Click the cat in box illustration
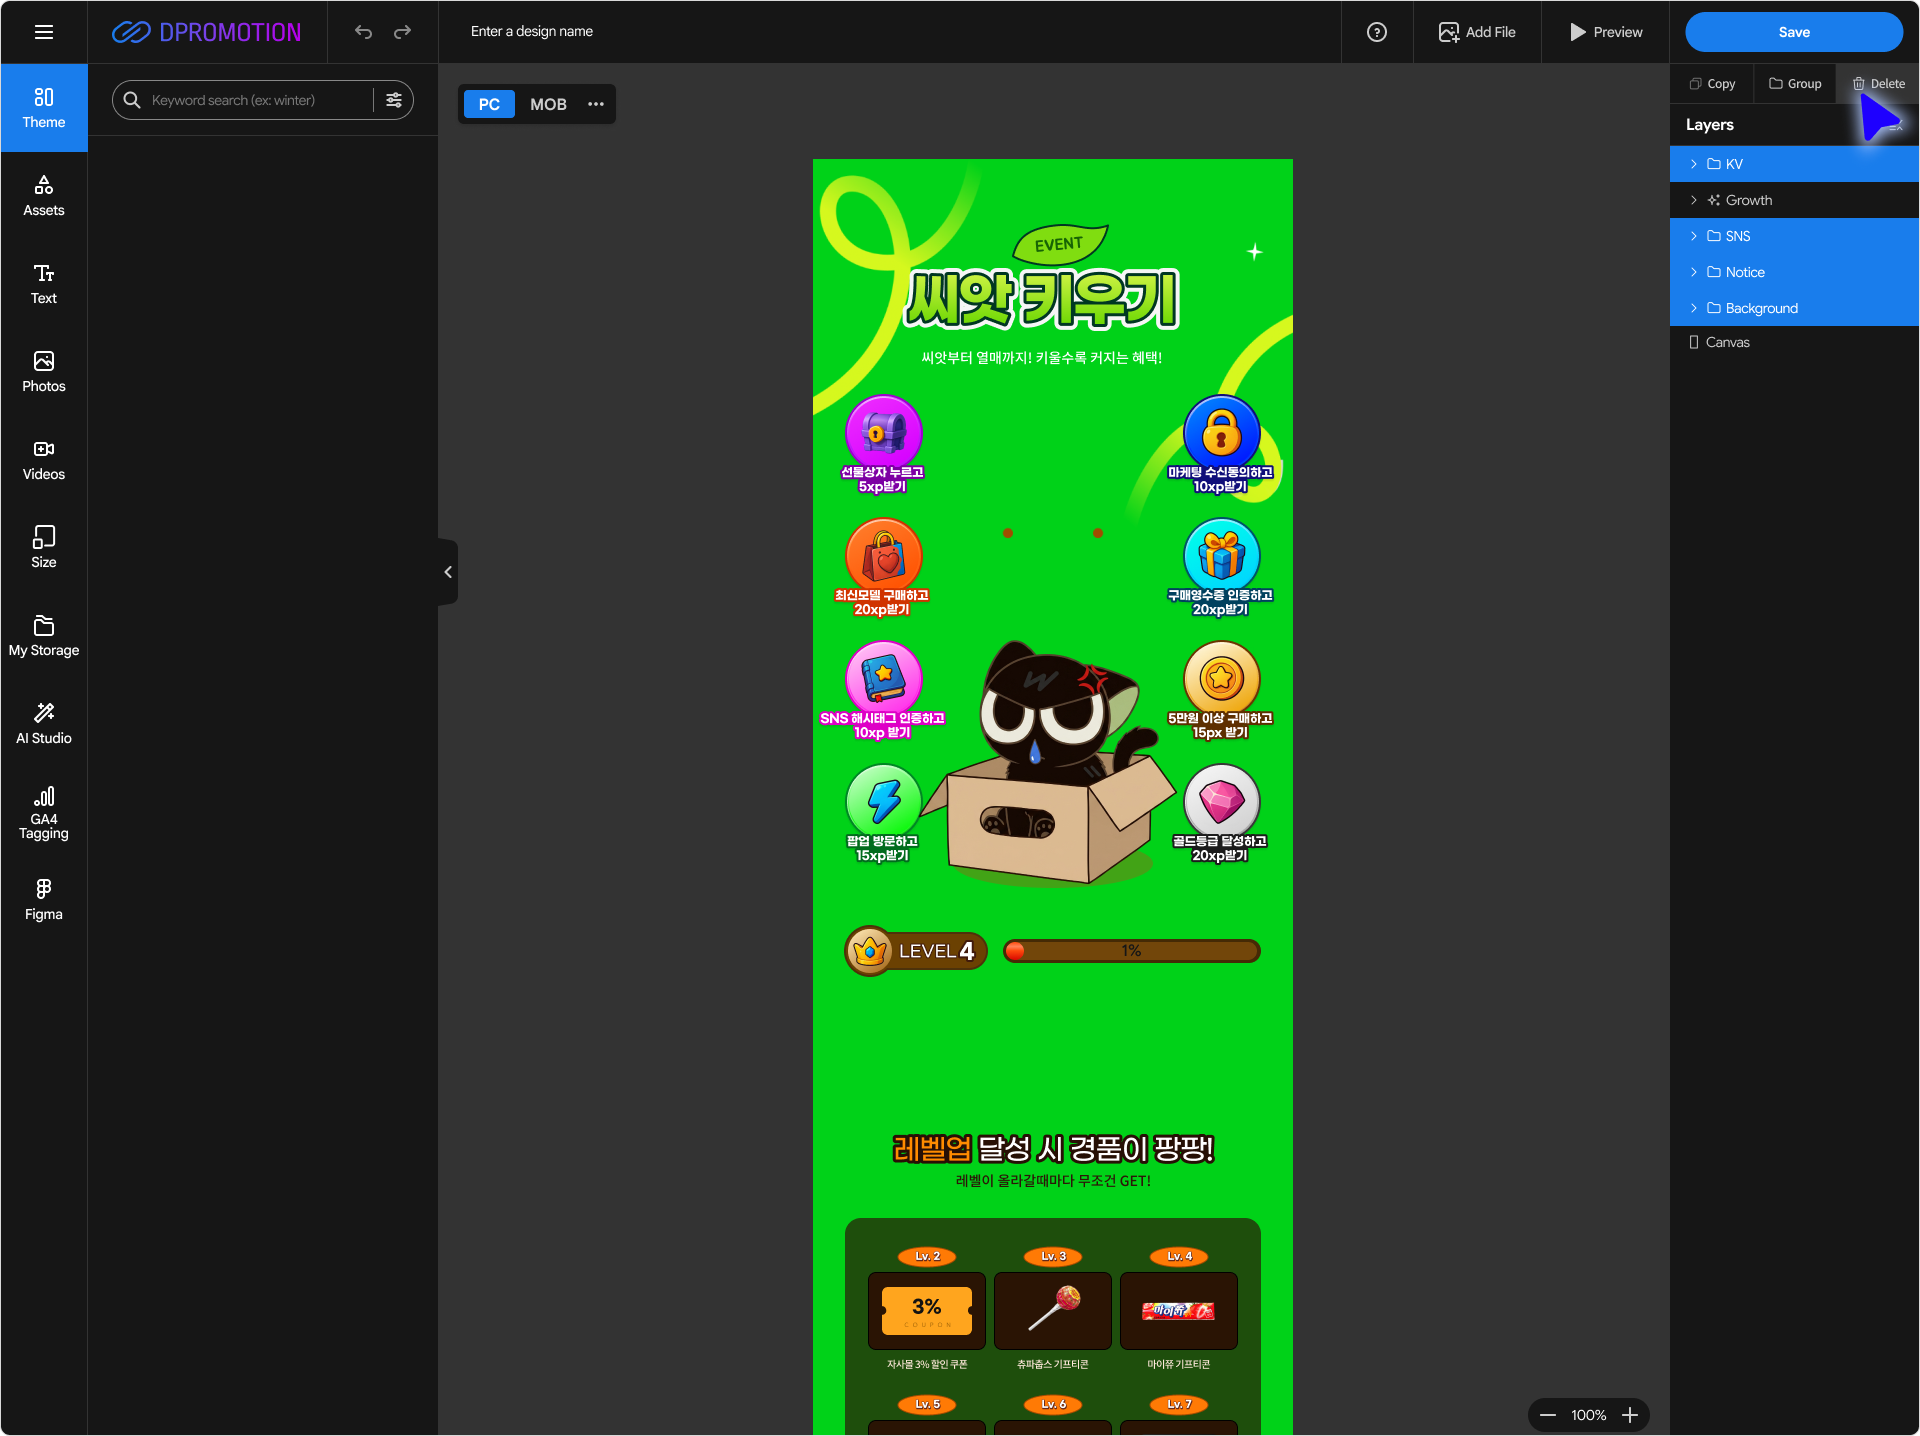Image resolution: width=1920 pixels, height=1436 pixels. click(x=1050, y=763)
